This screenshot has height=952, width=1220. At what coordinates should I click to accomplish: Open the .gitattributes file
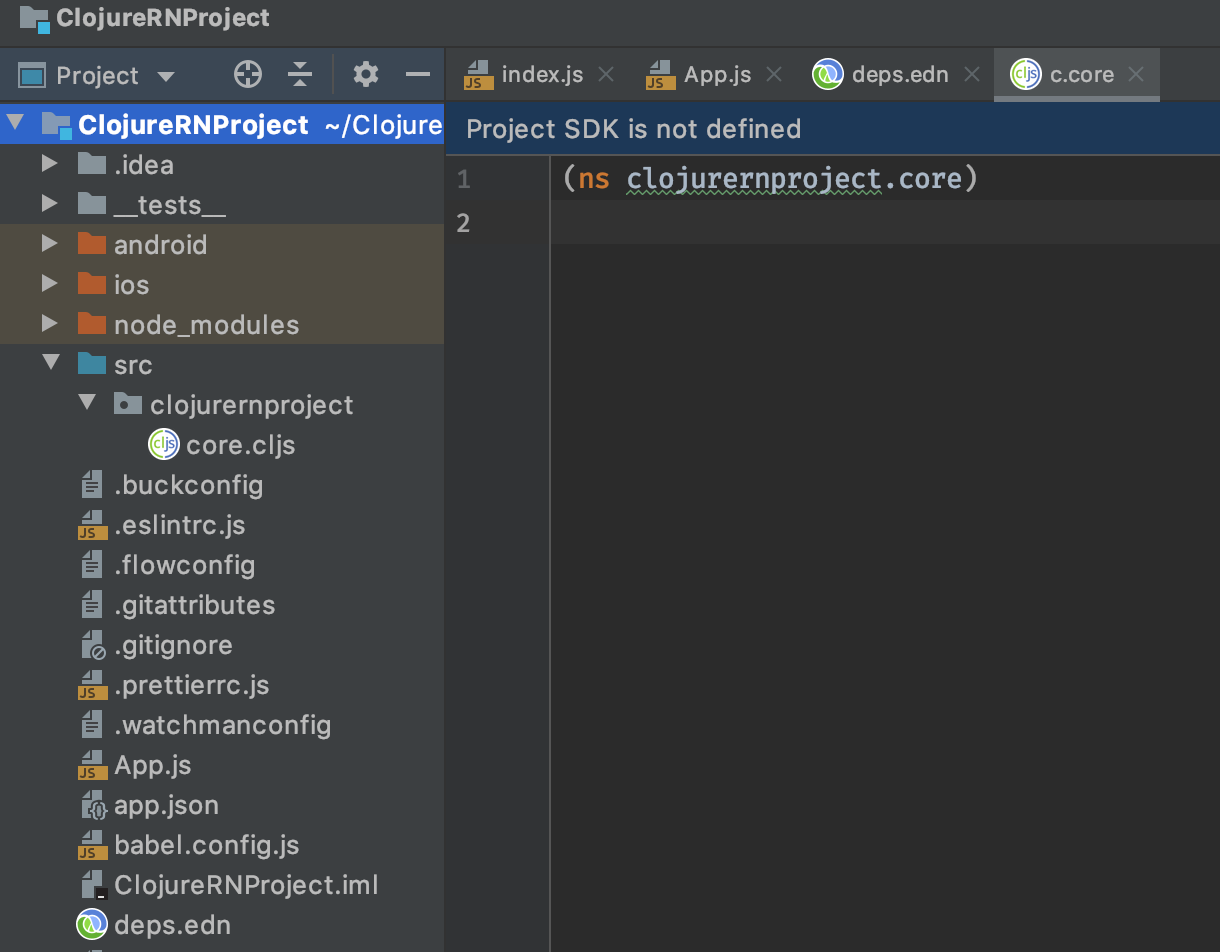click(x=194, y=605)
